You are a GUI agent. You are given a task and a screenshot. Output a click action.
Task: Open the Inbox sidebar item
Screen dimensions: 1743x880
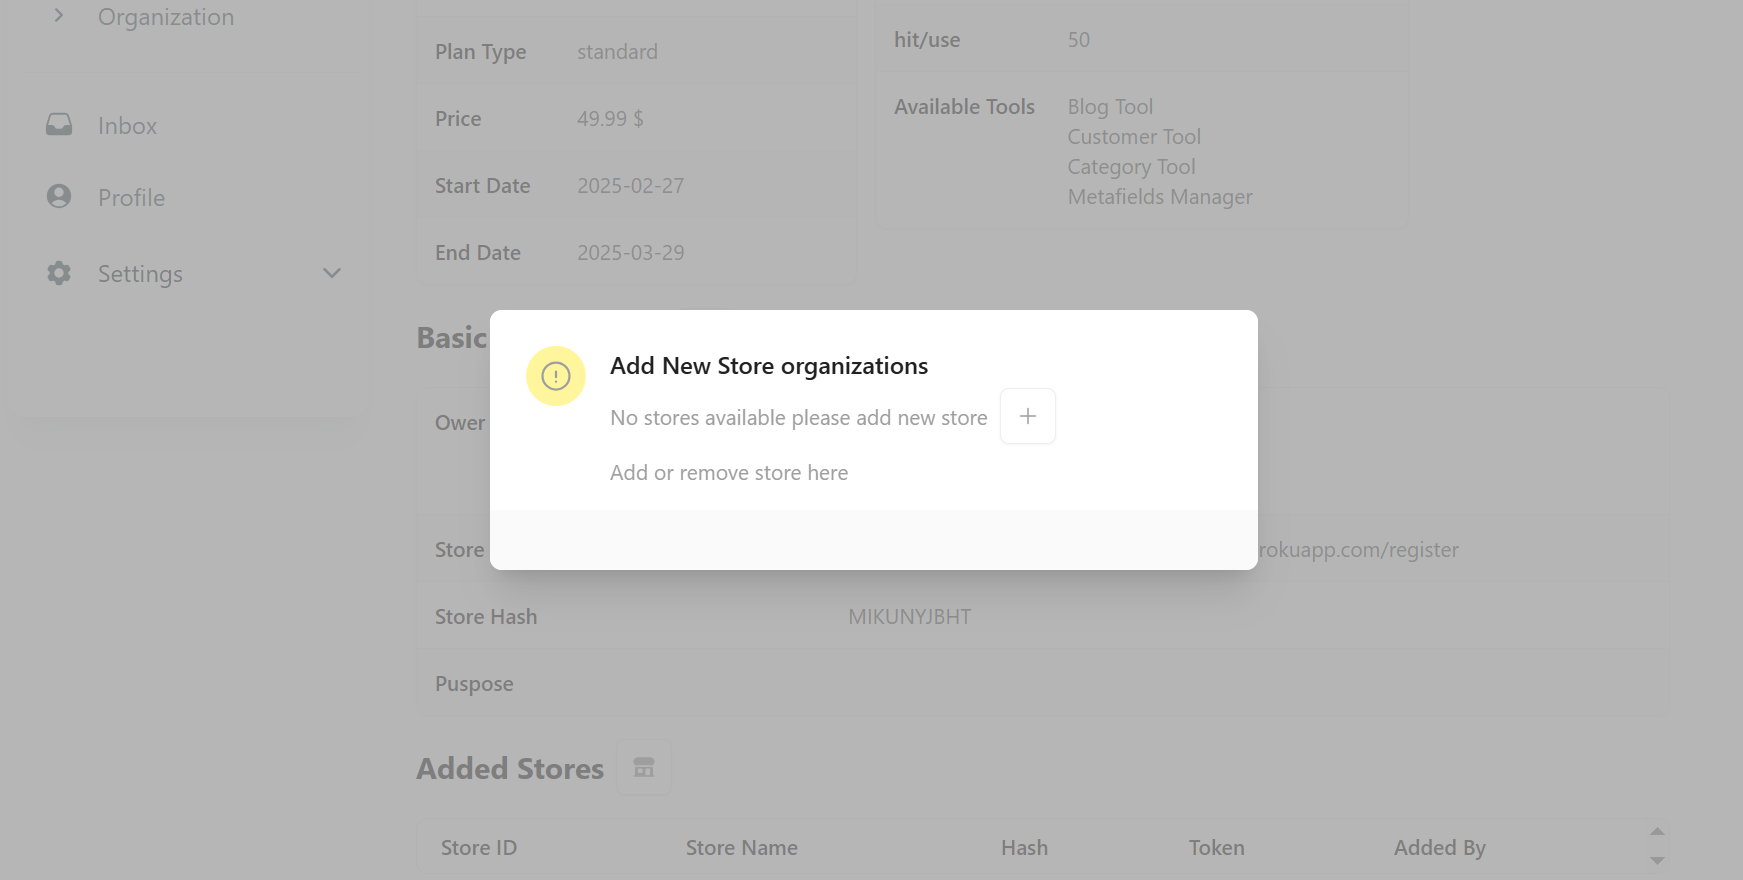point(127,126)
